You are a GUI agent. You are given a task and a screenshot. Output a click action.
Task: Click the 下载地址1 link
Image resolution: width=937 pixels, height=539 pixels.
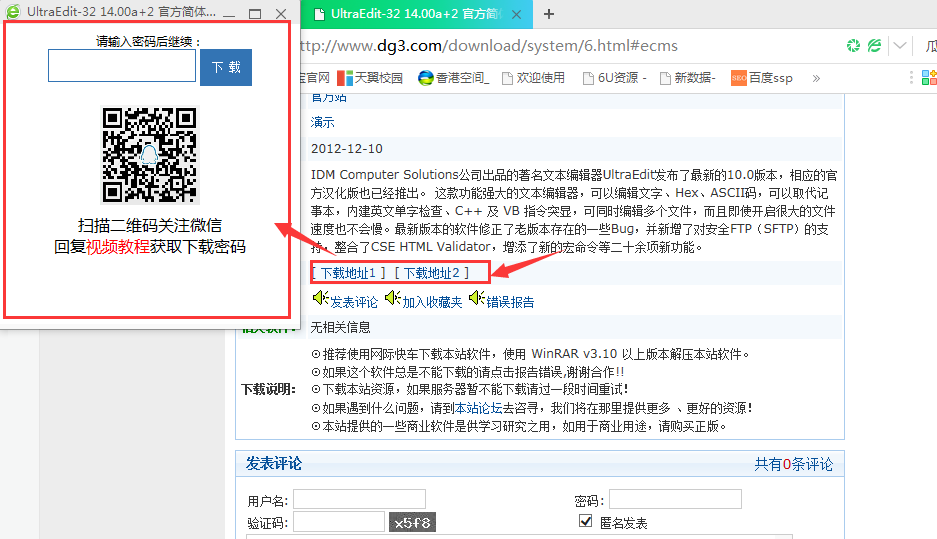tap(348, 273)
